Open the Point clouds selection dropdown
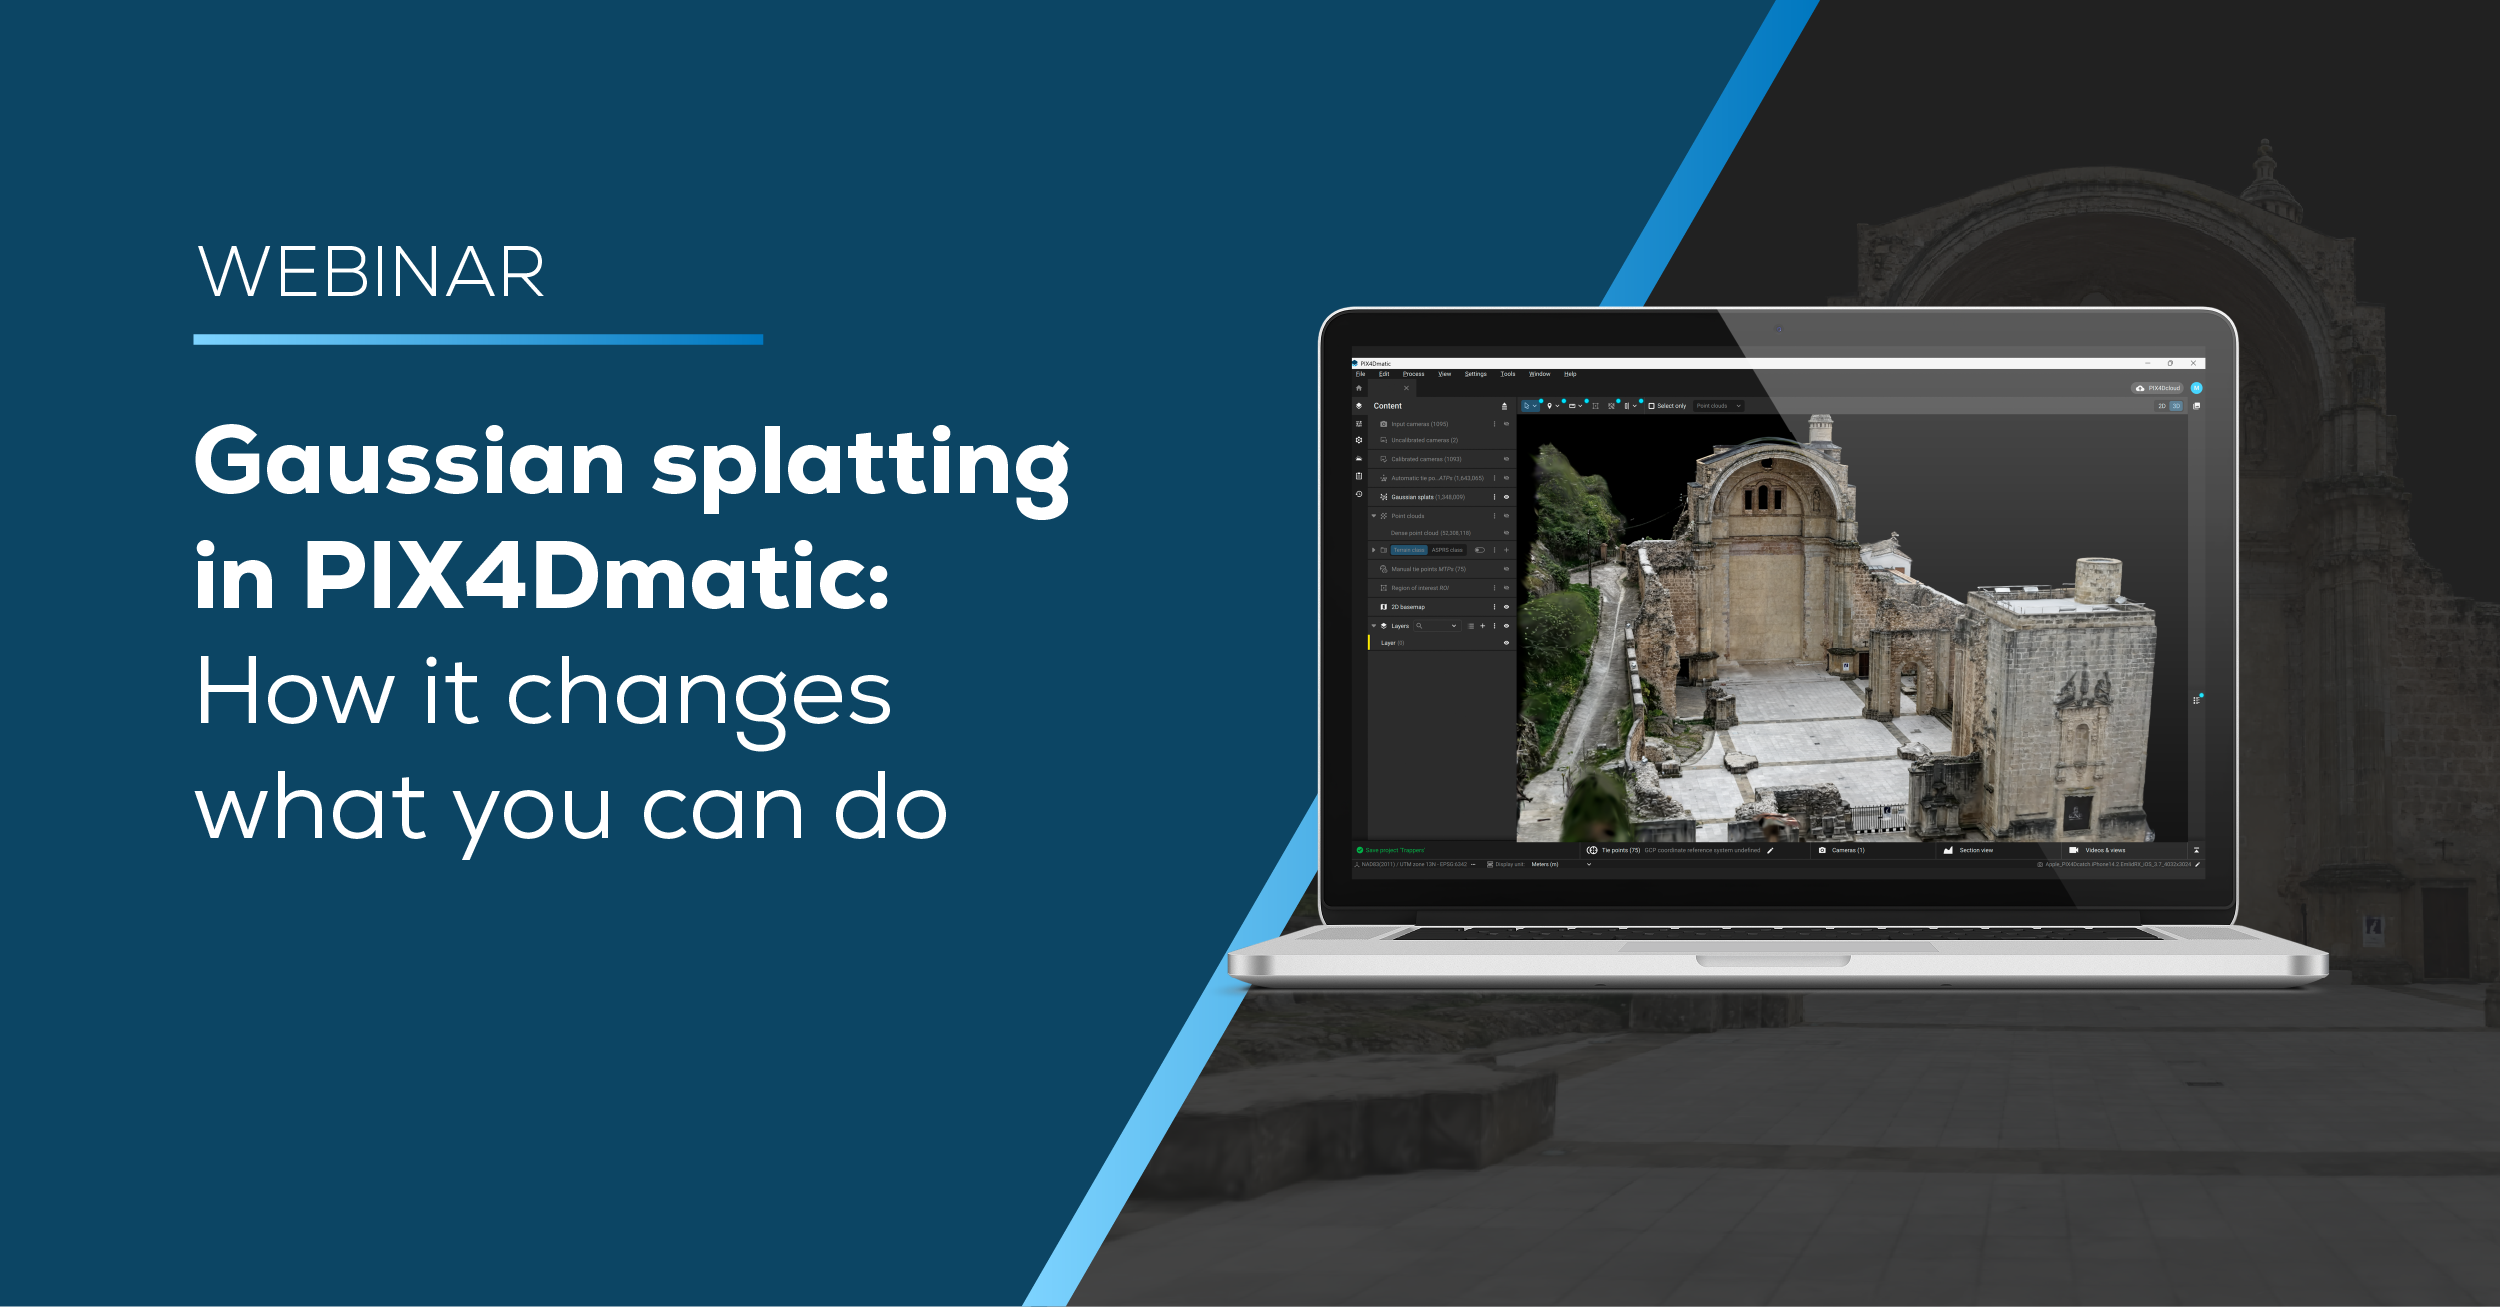Screen dimensions: 2500x1307 (x=1718, y=406)
